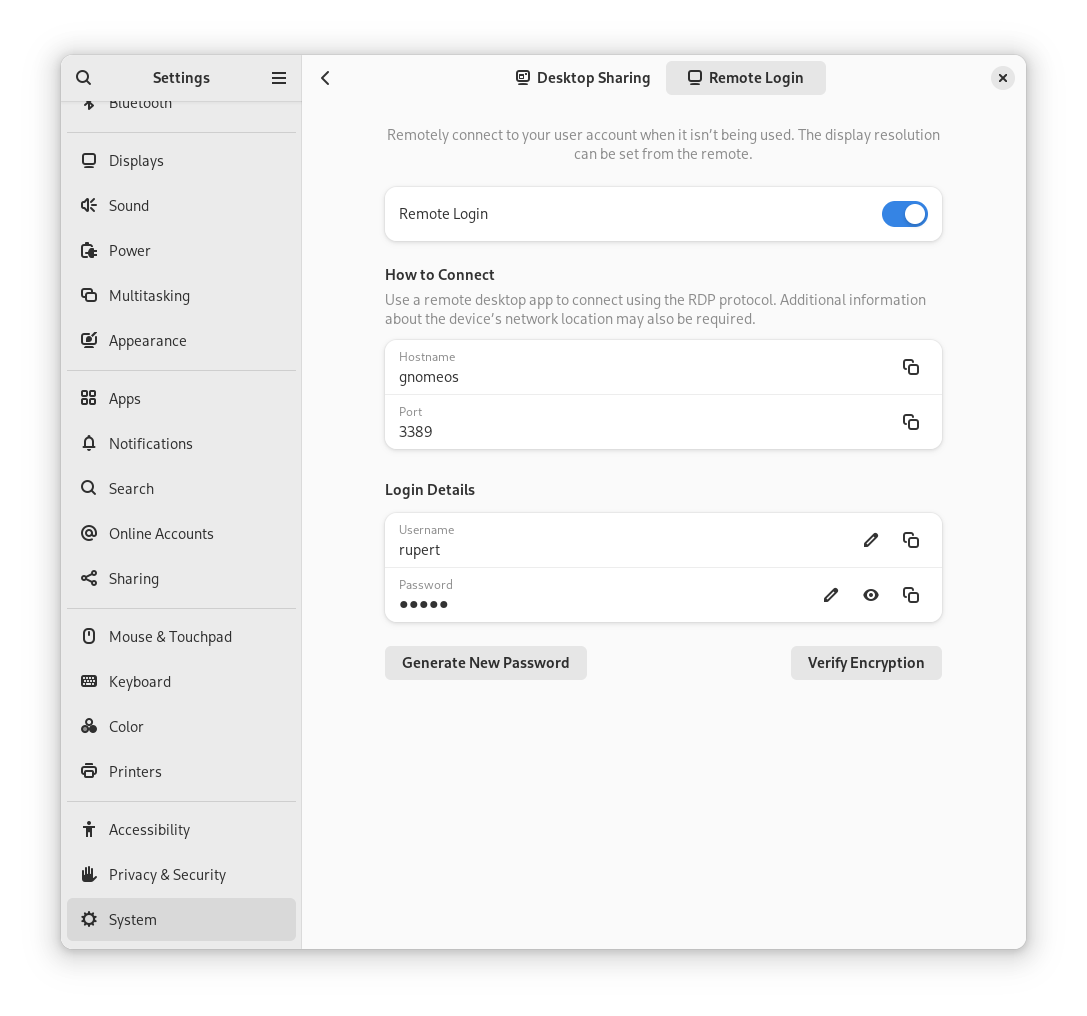The image size is (1087, 1016).
Task: Click Generate New Password button
Action: tap(485, 663)
